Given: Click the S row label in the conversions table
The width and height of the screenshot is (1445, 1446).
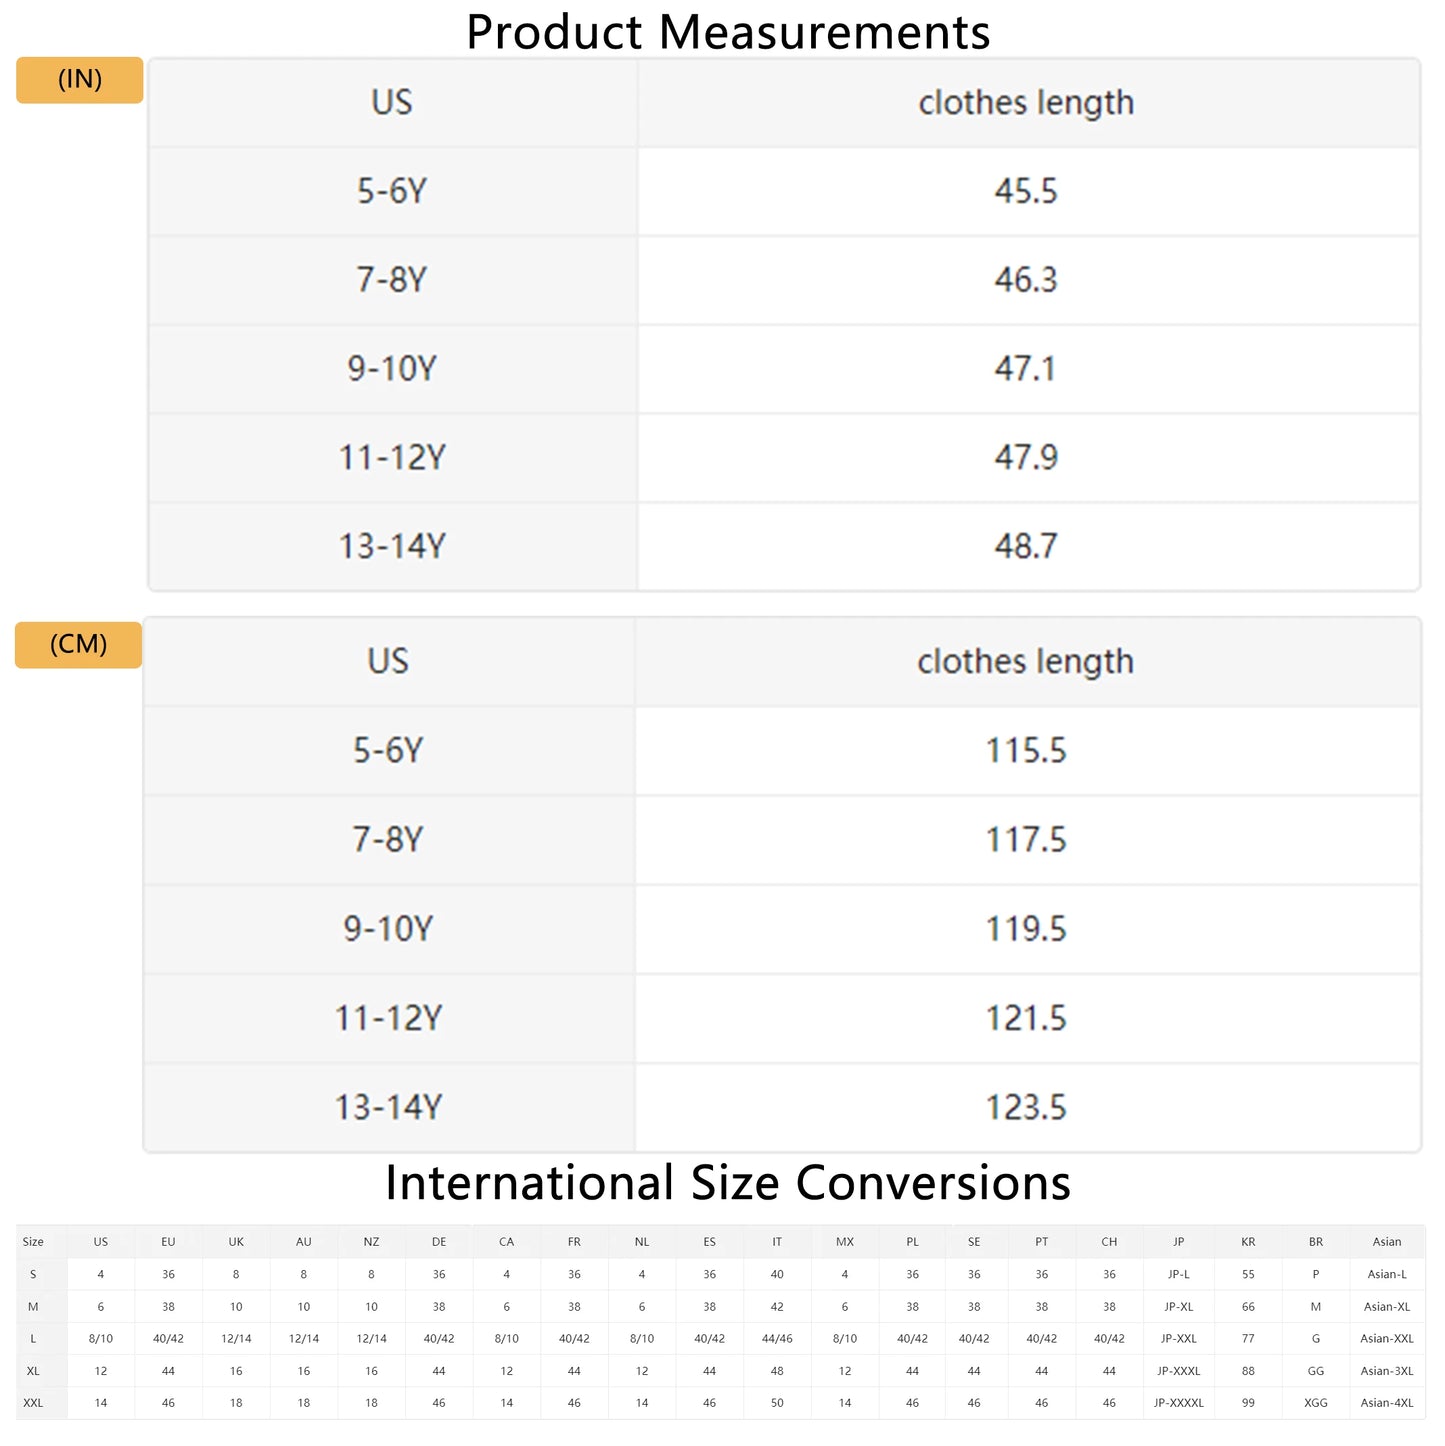Looking at the screenshot, I should pyautogui.click(x=33, y=1275).
